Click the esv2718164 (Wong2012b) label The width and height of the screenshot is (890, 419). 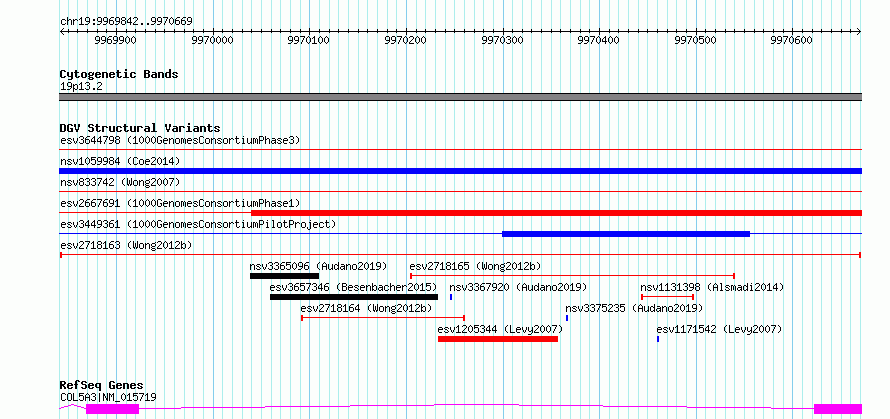[366, 308]
